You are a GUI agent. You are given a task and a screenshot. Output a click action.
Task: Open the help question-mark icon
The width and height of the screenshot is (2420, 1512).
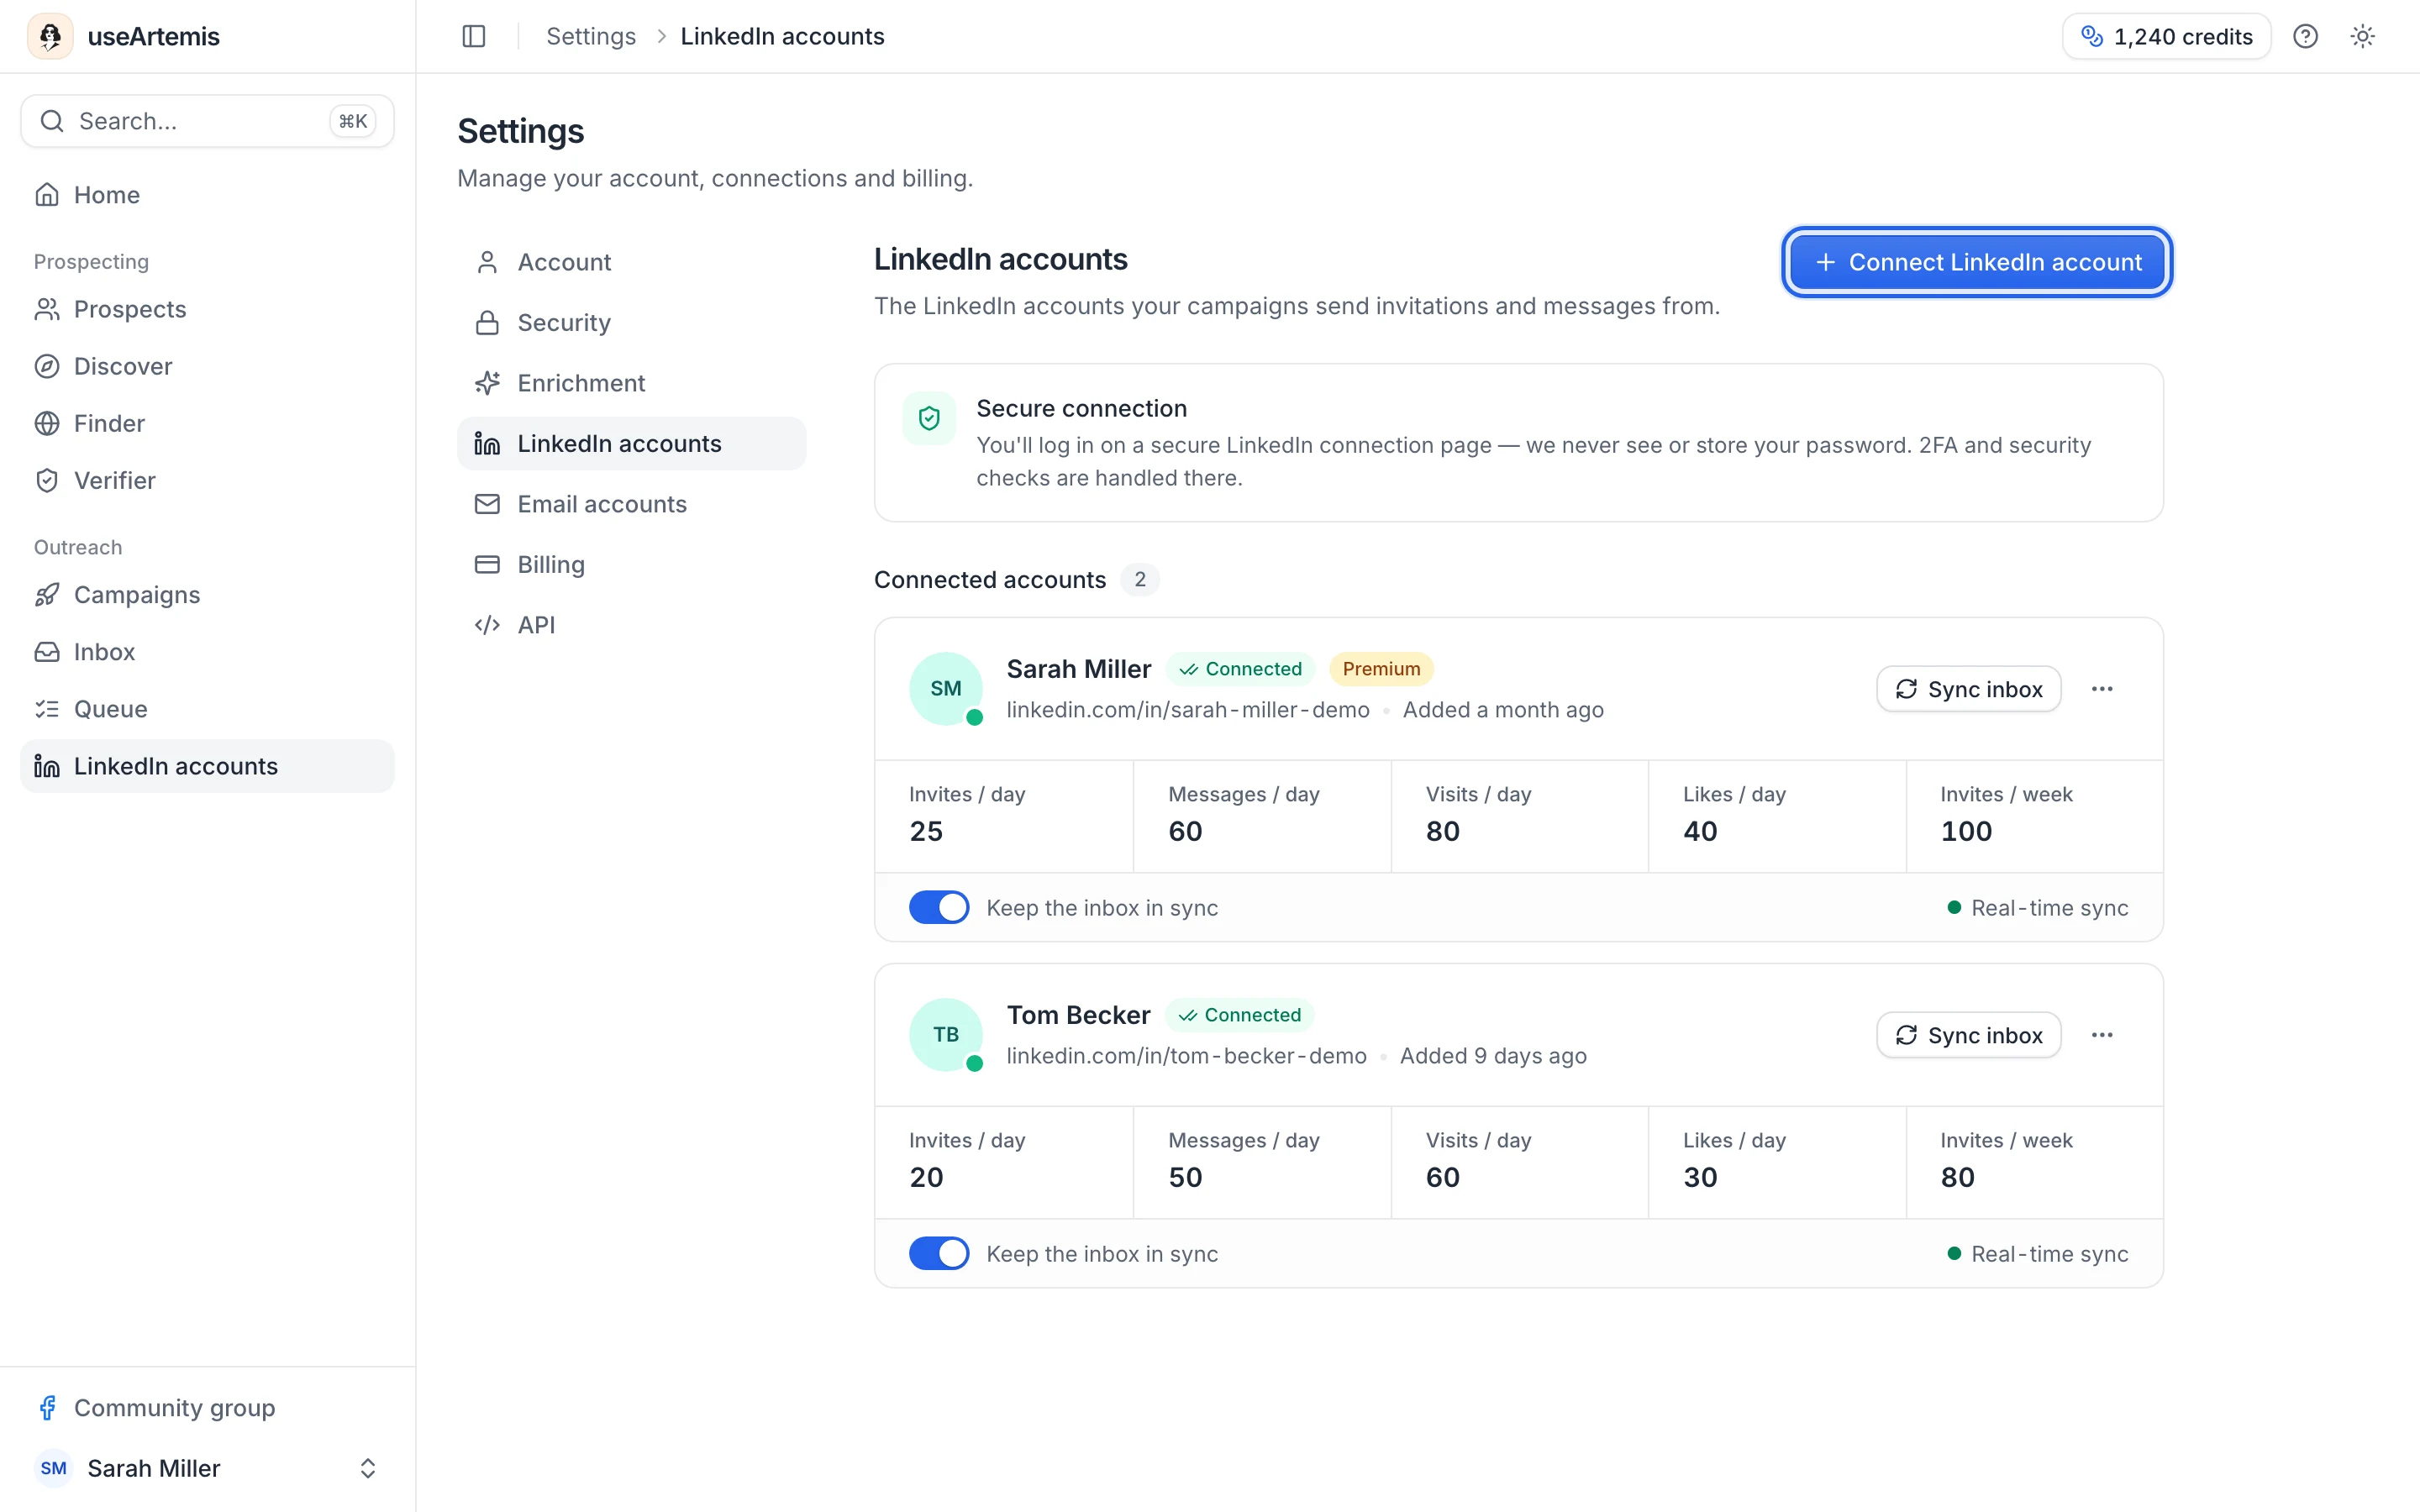click(x=2305, y=36)
